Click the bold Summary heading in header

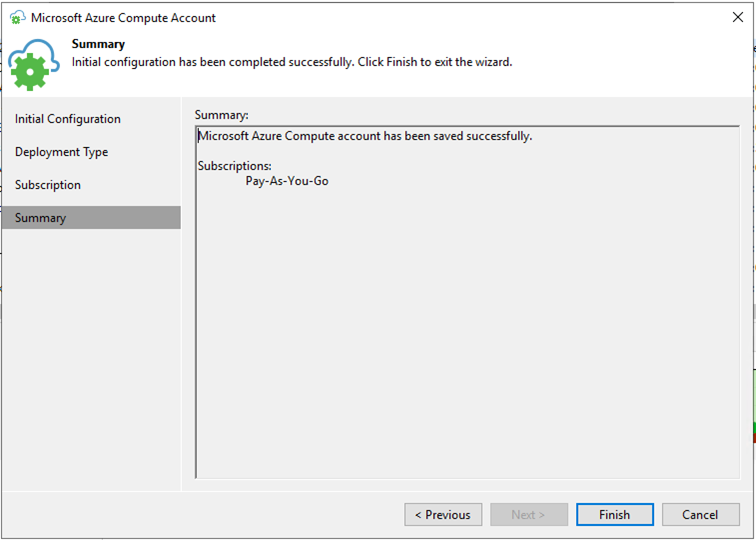coord(98,44)
